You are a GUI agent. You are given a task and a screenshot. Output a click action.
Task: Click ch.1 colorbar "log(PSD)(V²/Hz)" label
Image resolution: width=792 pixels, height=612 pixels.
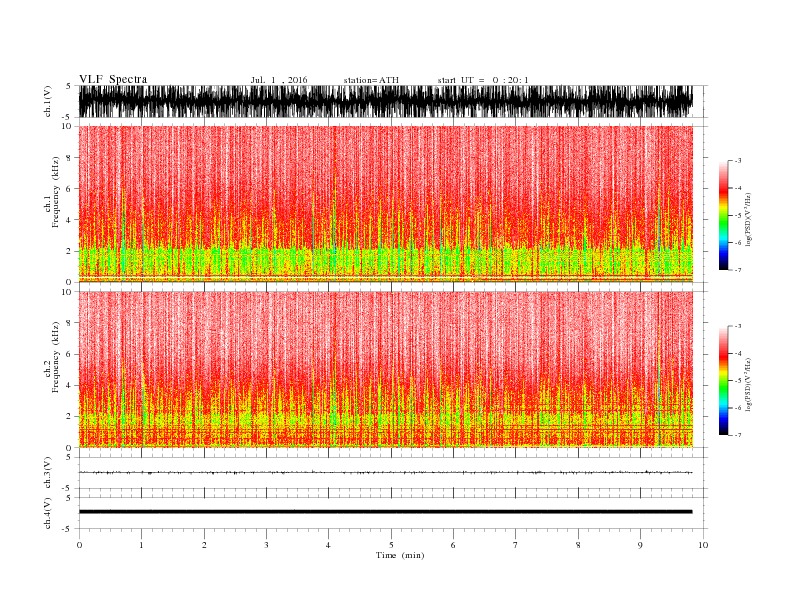[748, 220]
